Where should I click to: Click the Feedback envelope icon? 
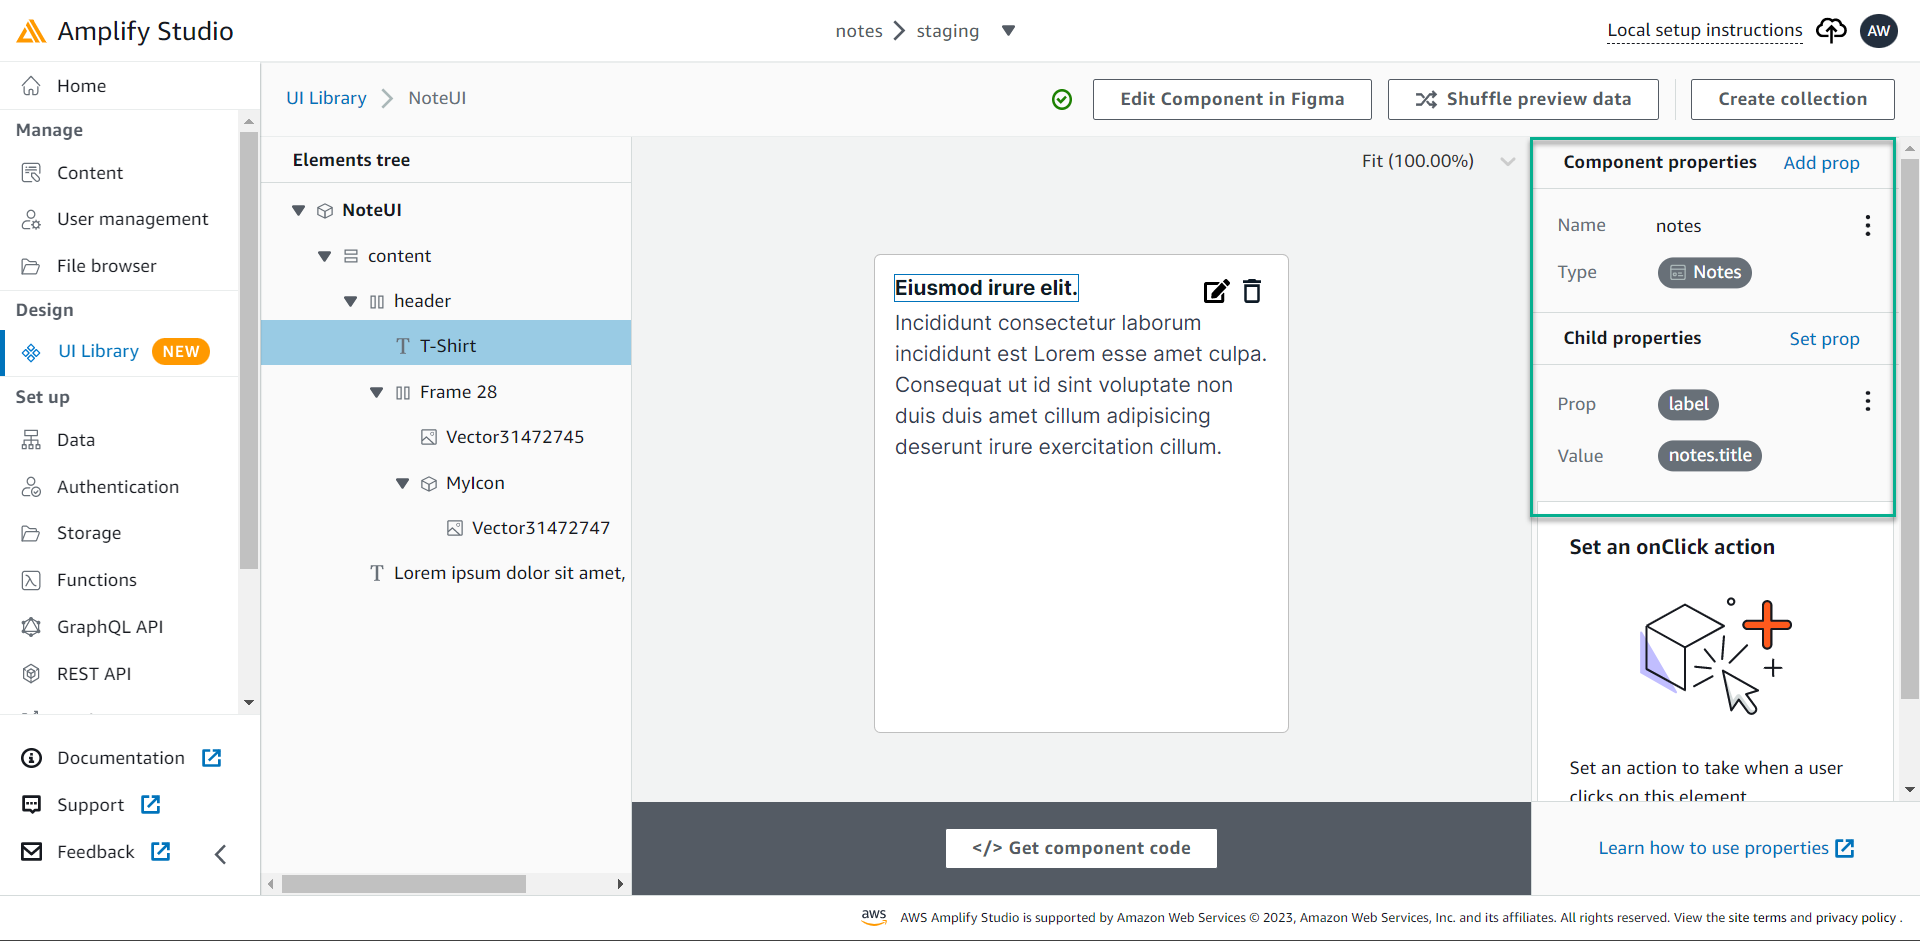pos(32,851)
